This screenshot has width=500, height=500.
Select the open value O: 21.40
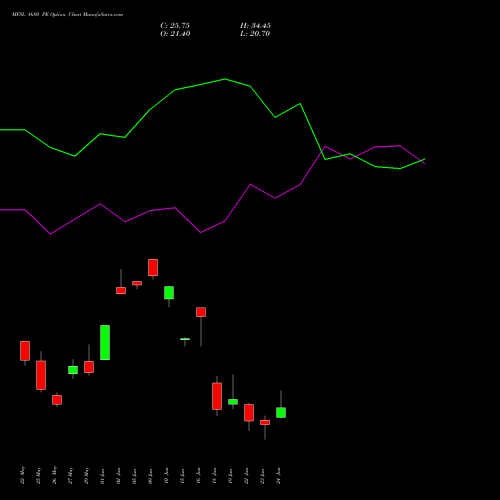pos(175,34)
